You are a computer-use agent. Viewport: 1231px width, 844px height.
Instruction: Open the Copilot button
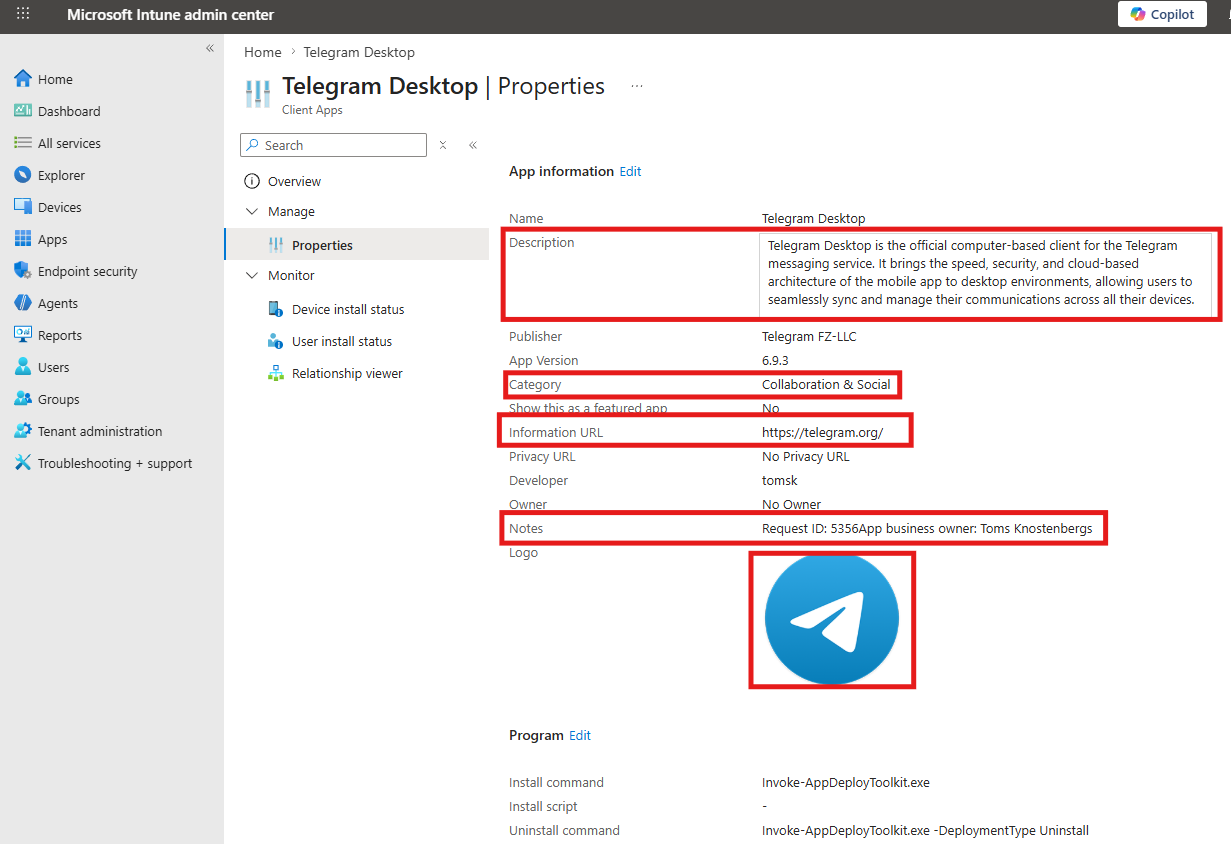tap(1162, 14)
